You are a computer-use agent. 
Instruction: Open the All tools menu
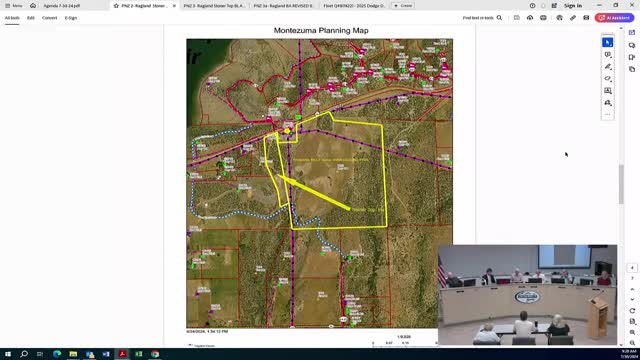(12, 18)
